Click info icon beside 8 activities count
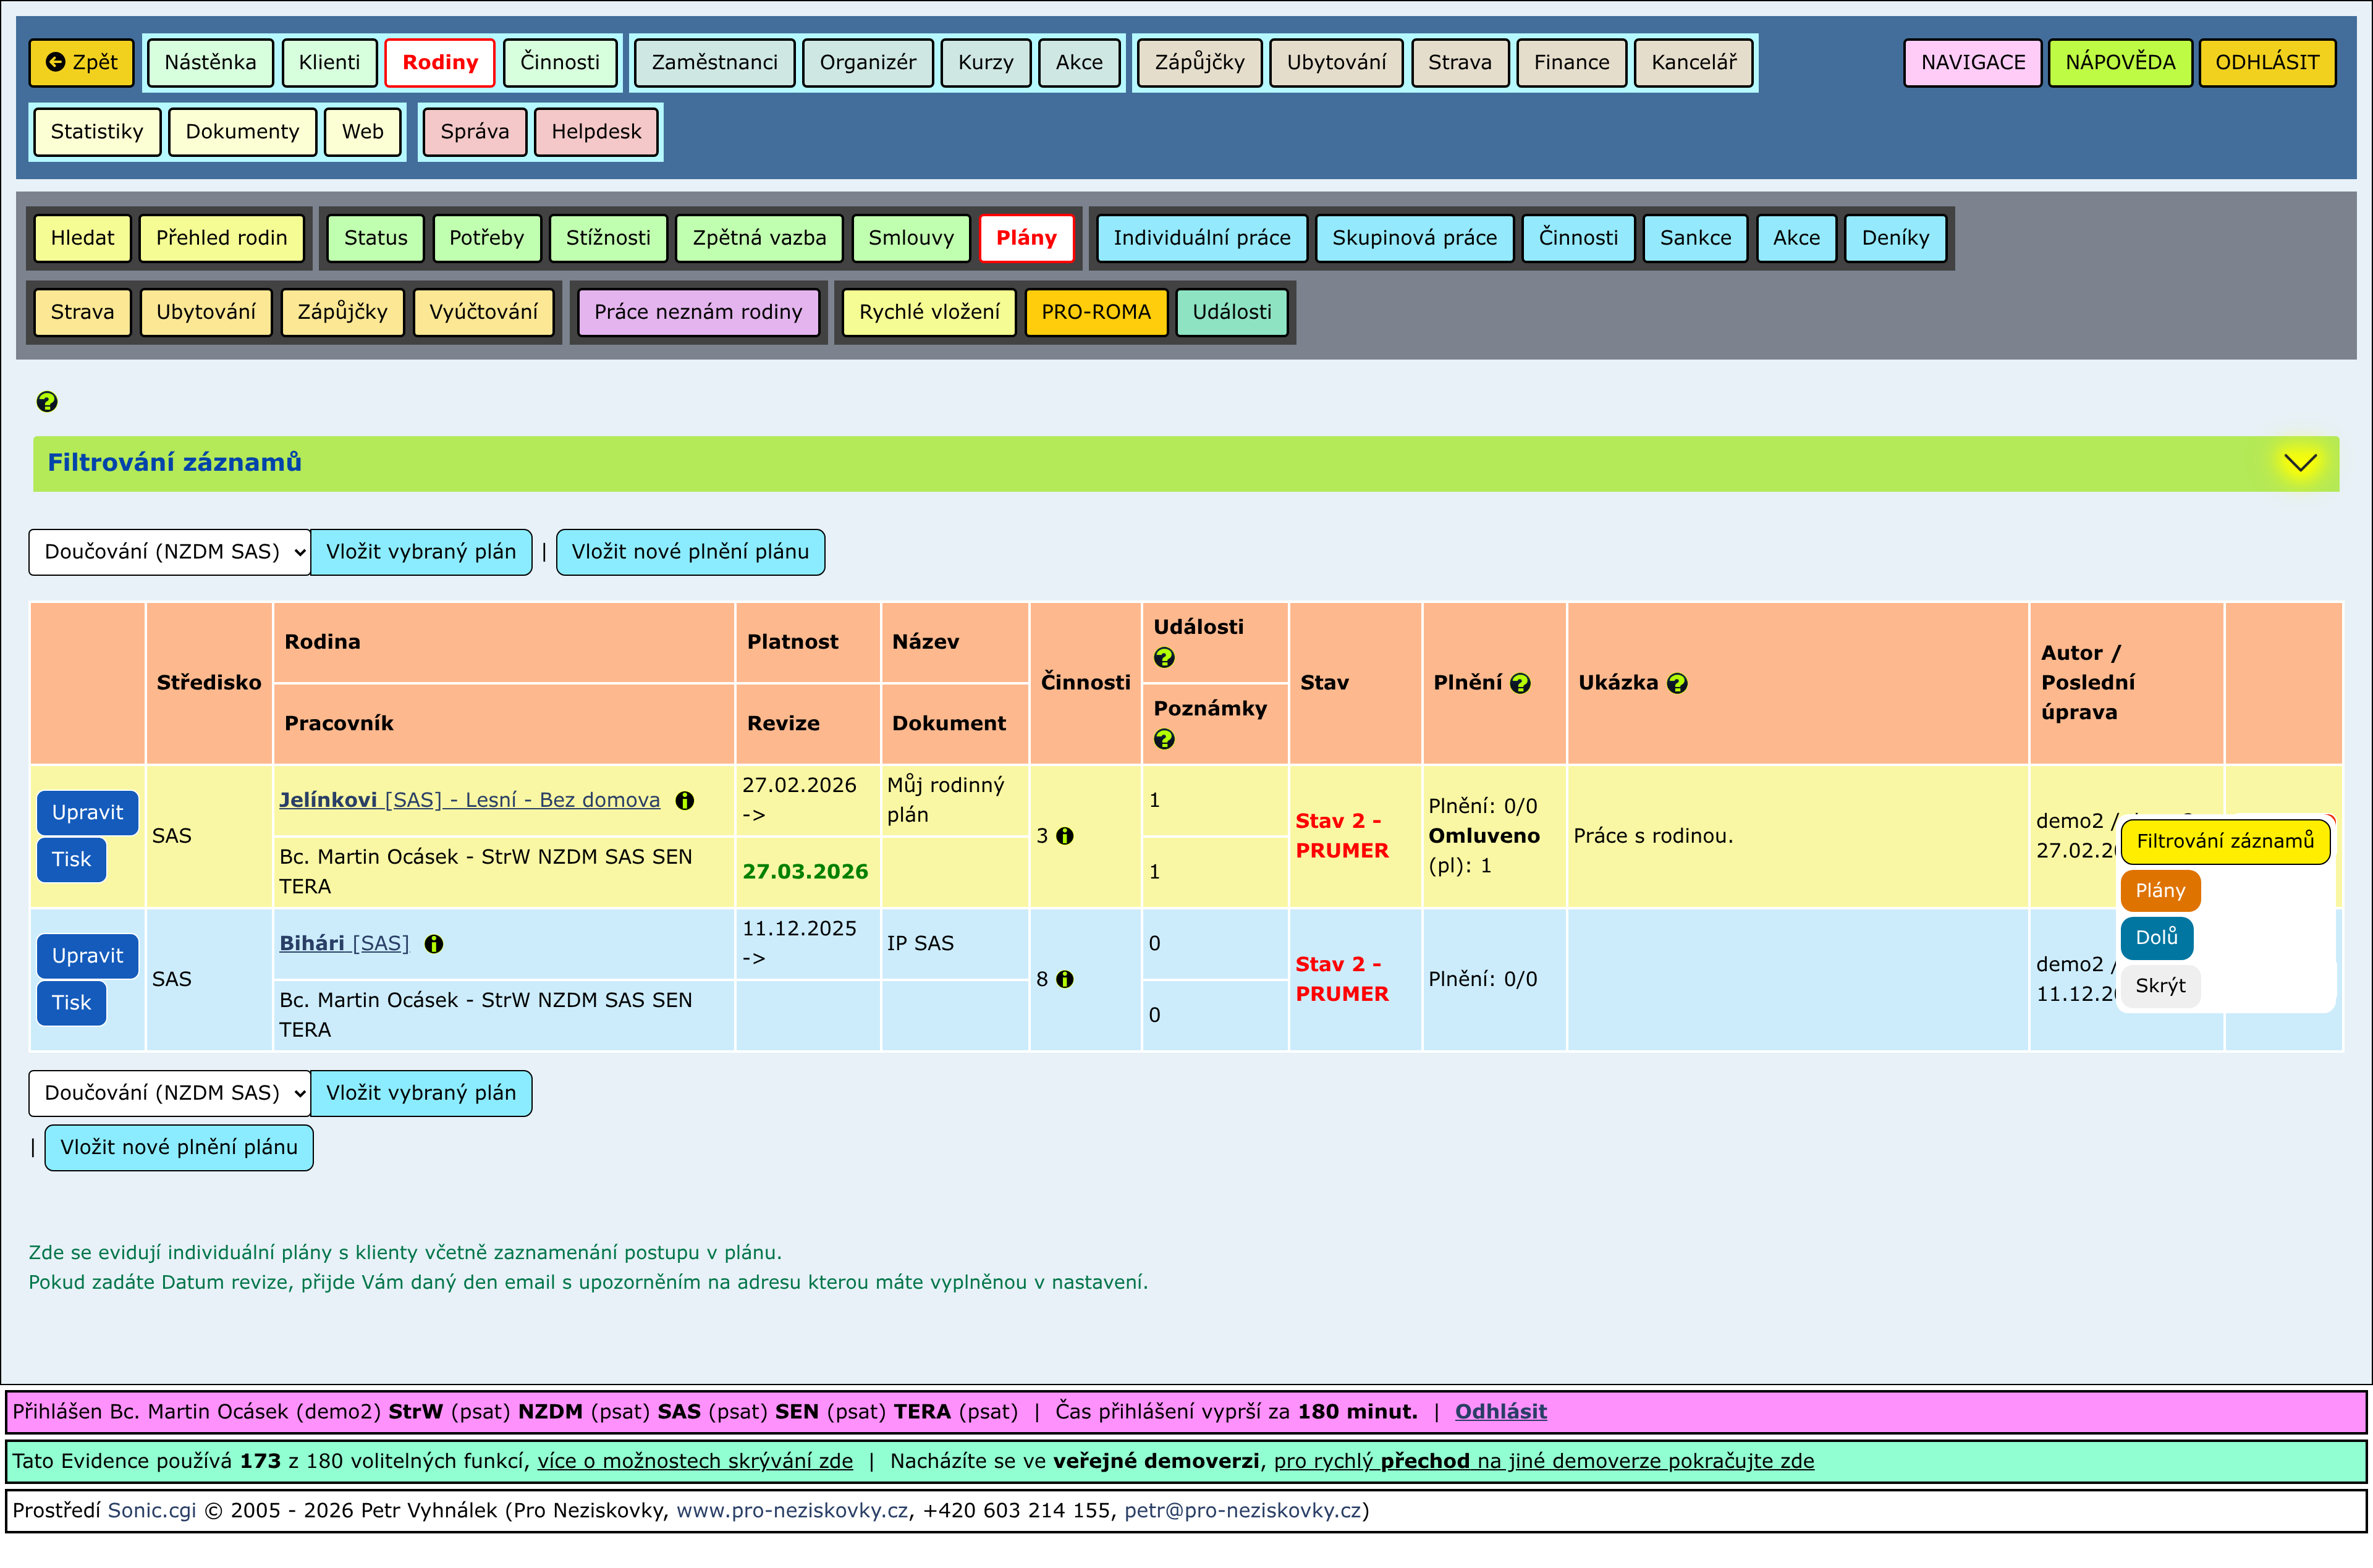 [x=1064, y=980]
